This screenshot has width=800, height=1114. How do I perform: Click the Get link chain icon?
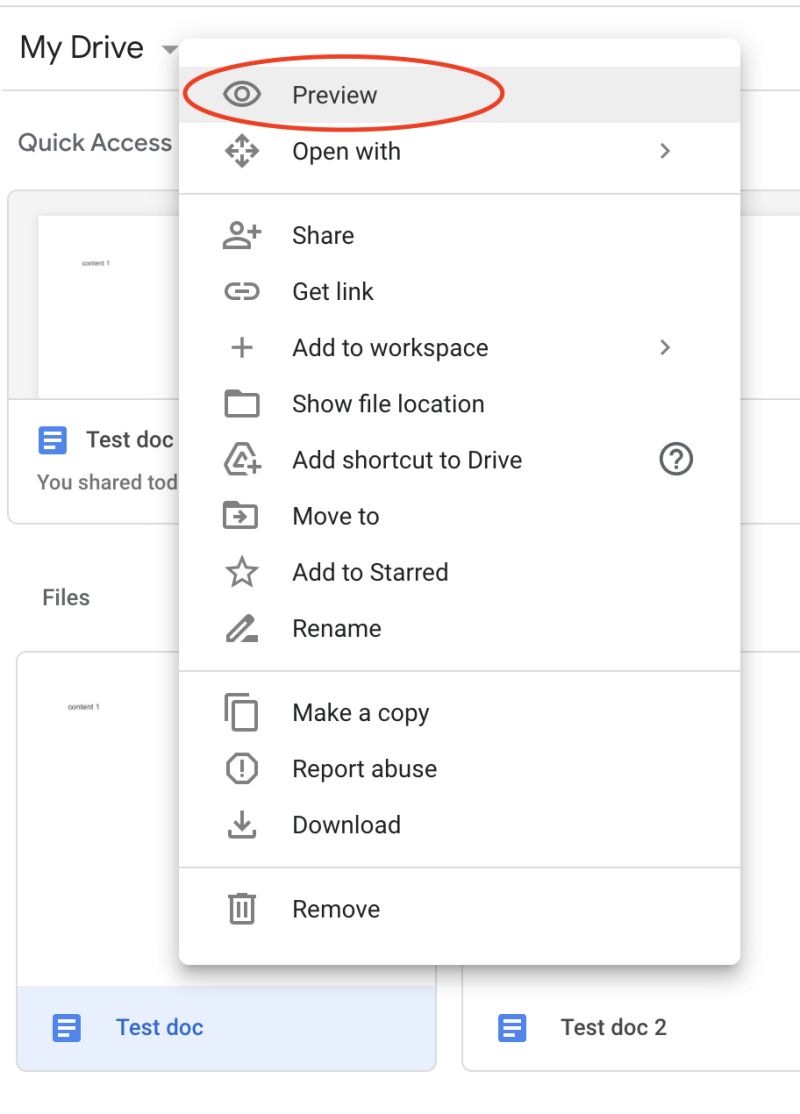[240, 291]
